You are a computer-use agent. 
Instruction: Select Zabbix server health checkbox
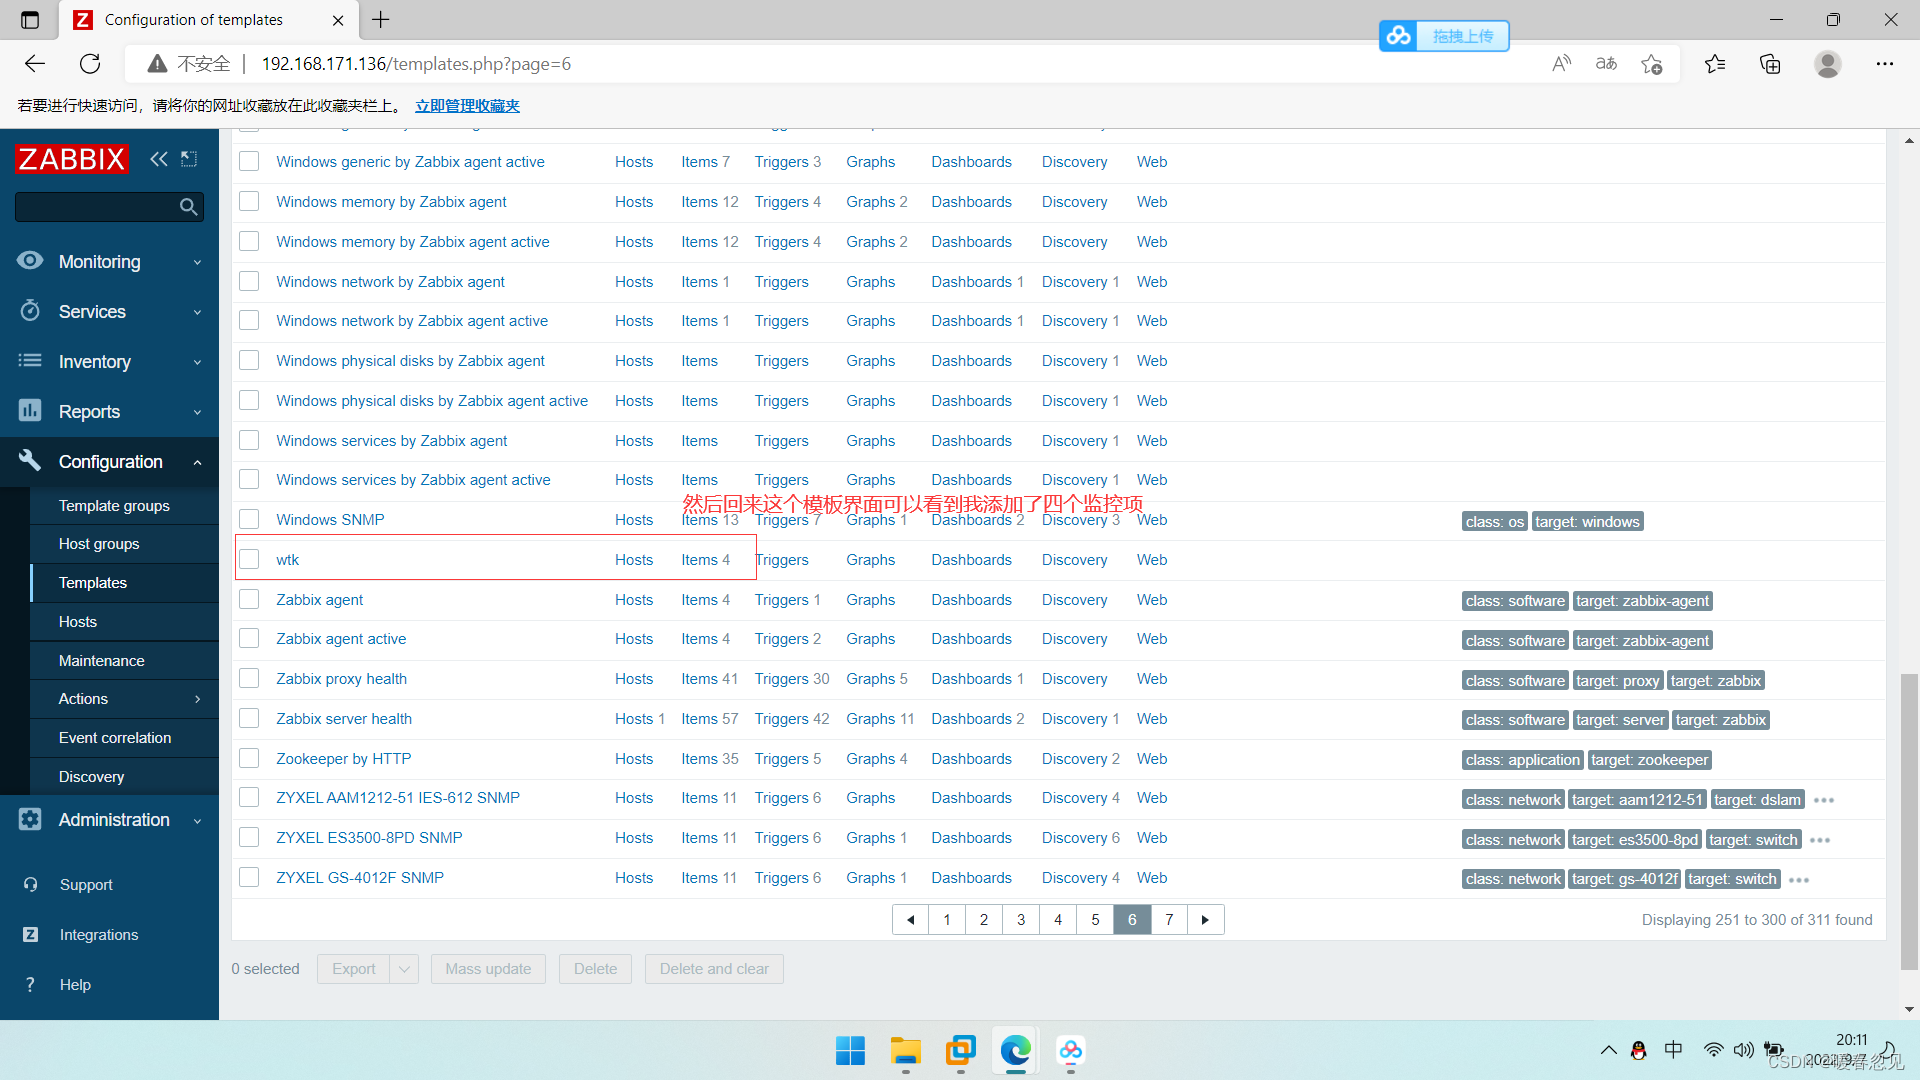pyautogui.click(x=250, y=718)
